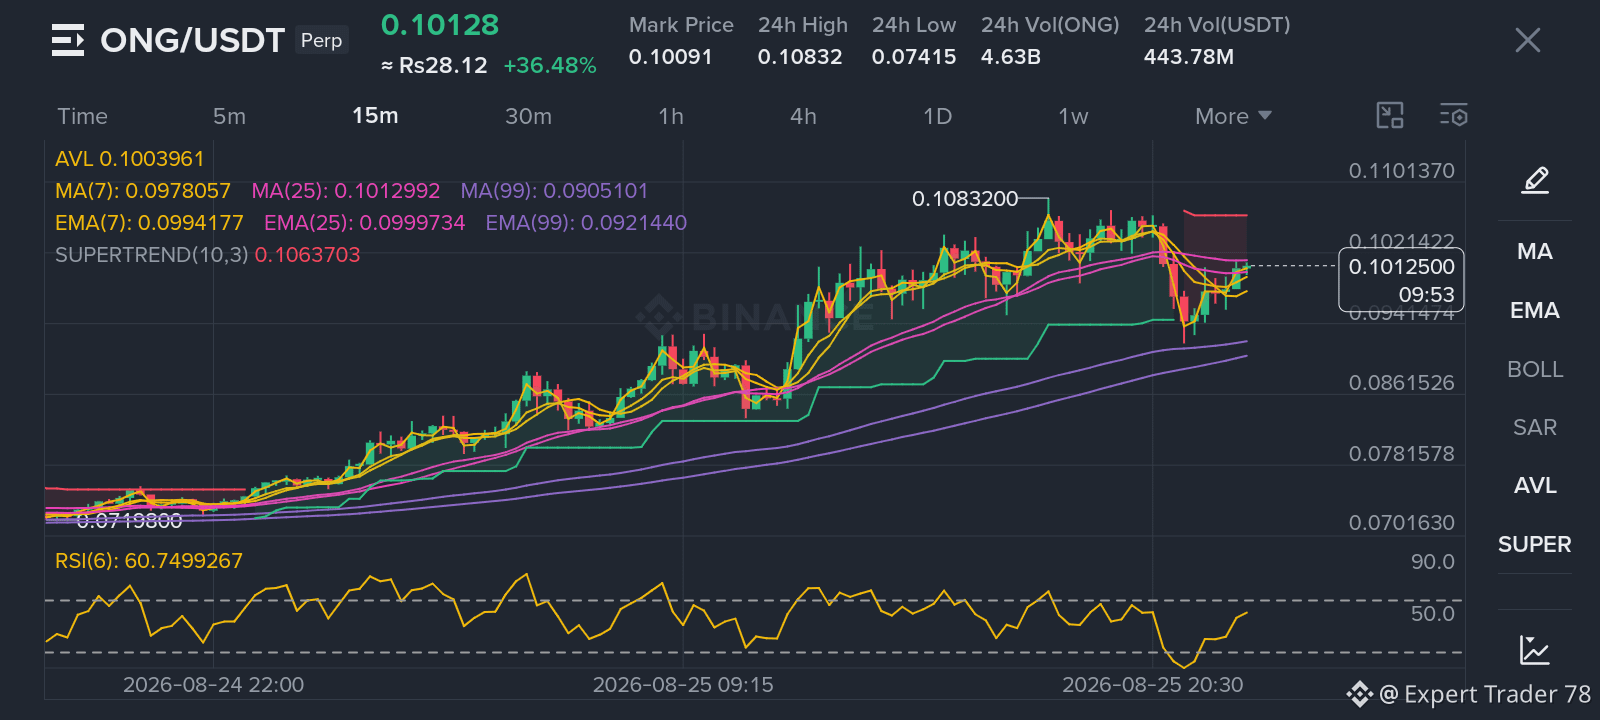Click the 24h Low value 0.07415
This screenshot has width=1600, height=720.
914,57
